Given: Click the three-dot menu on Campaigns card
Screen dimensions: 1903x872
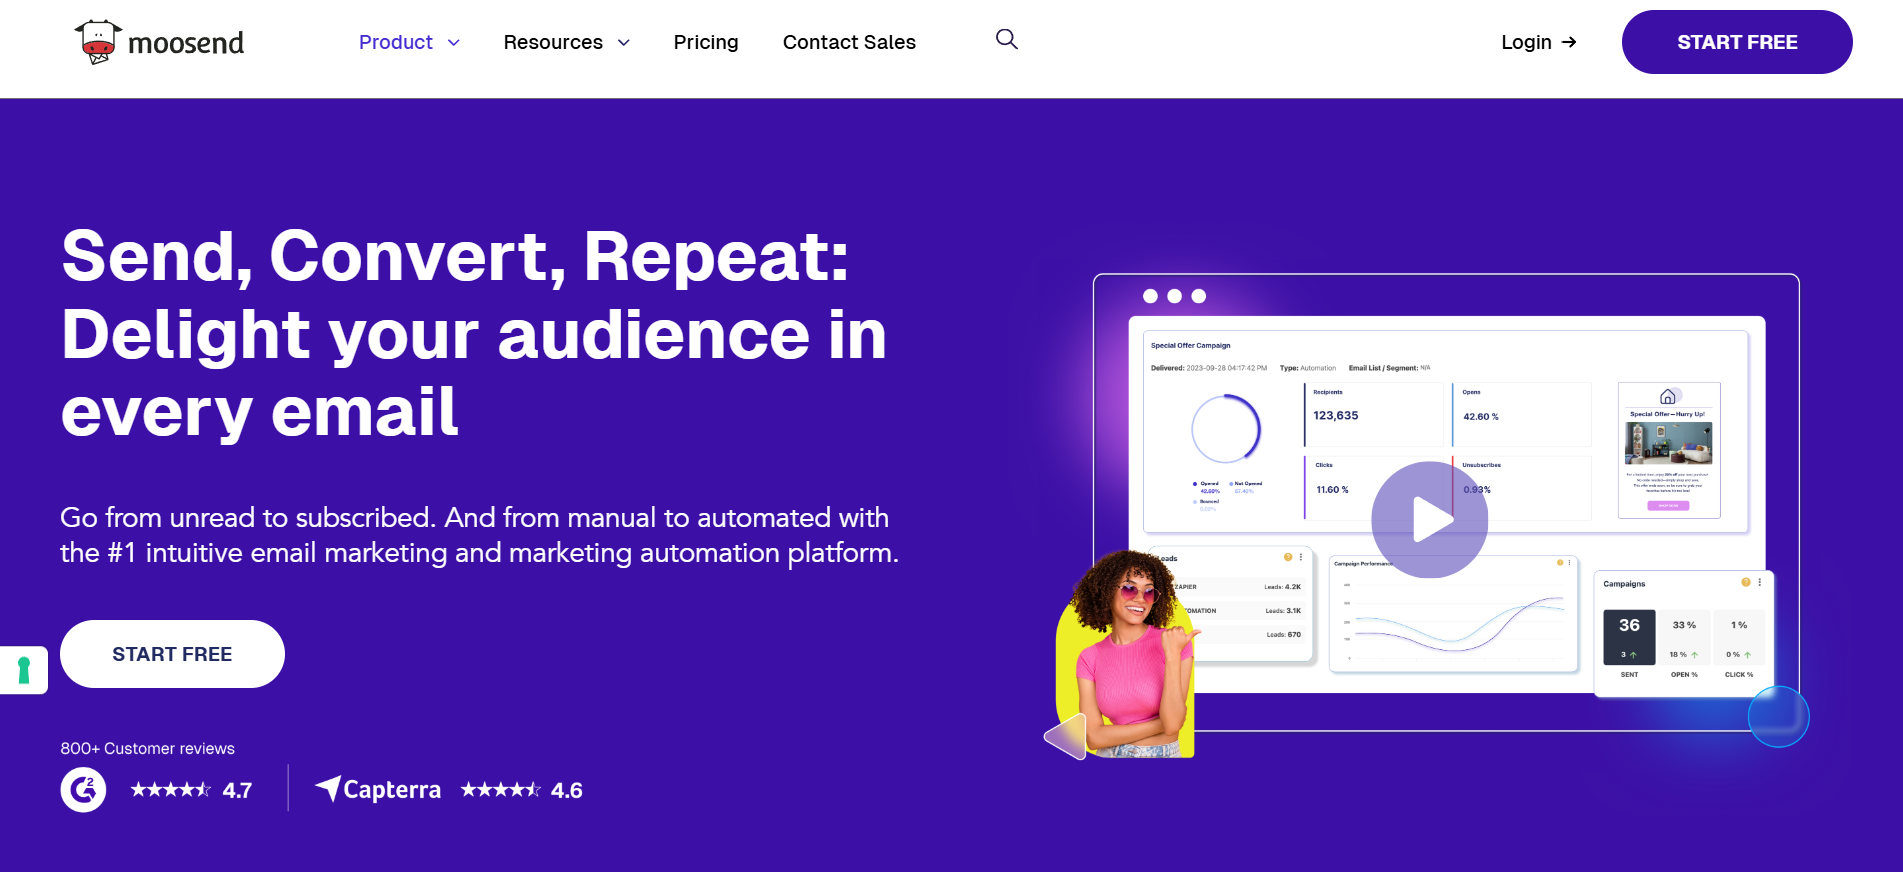Looking at the screenshot, I should coord(1760,582).
